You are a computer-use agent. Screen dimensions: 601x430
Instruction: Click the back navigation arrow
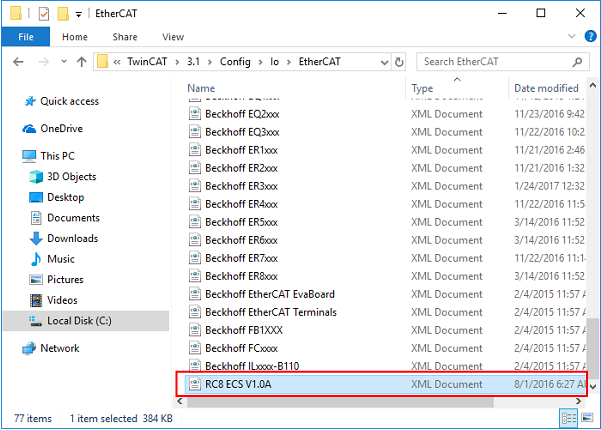pyautogui.click(x=20, y=62)
